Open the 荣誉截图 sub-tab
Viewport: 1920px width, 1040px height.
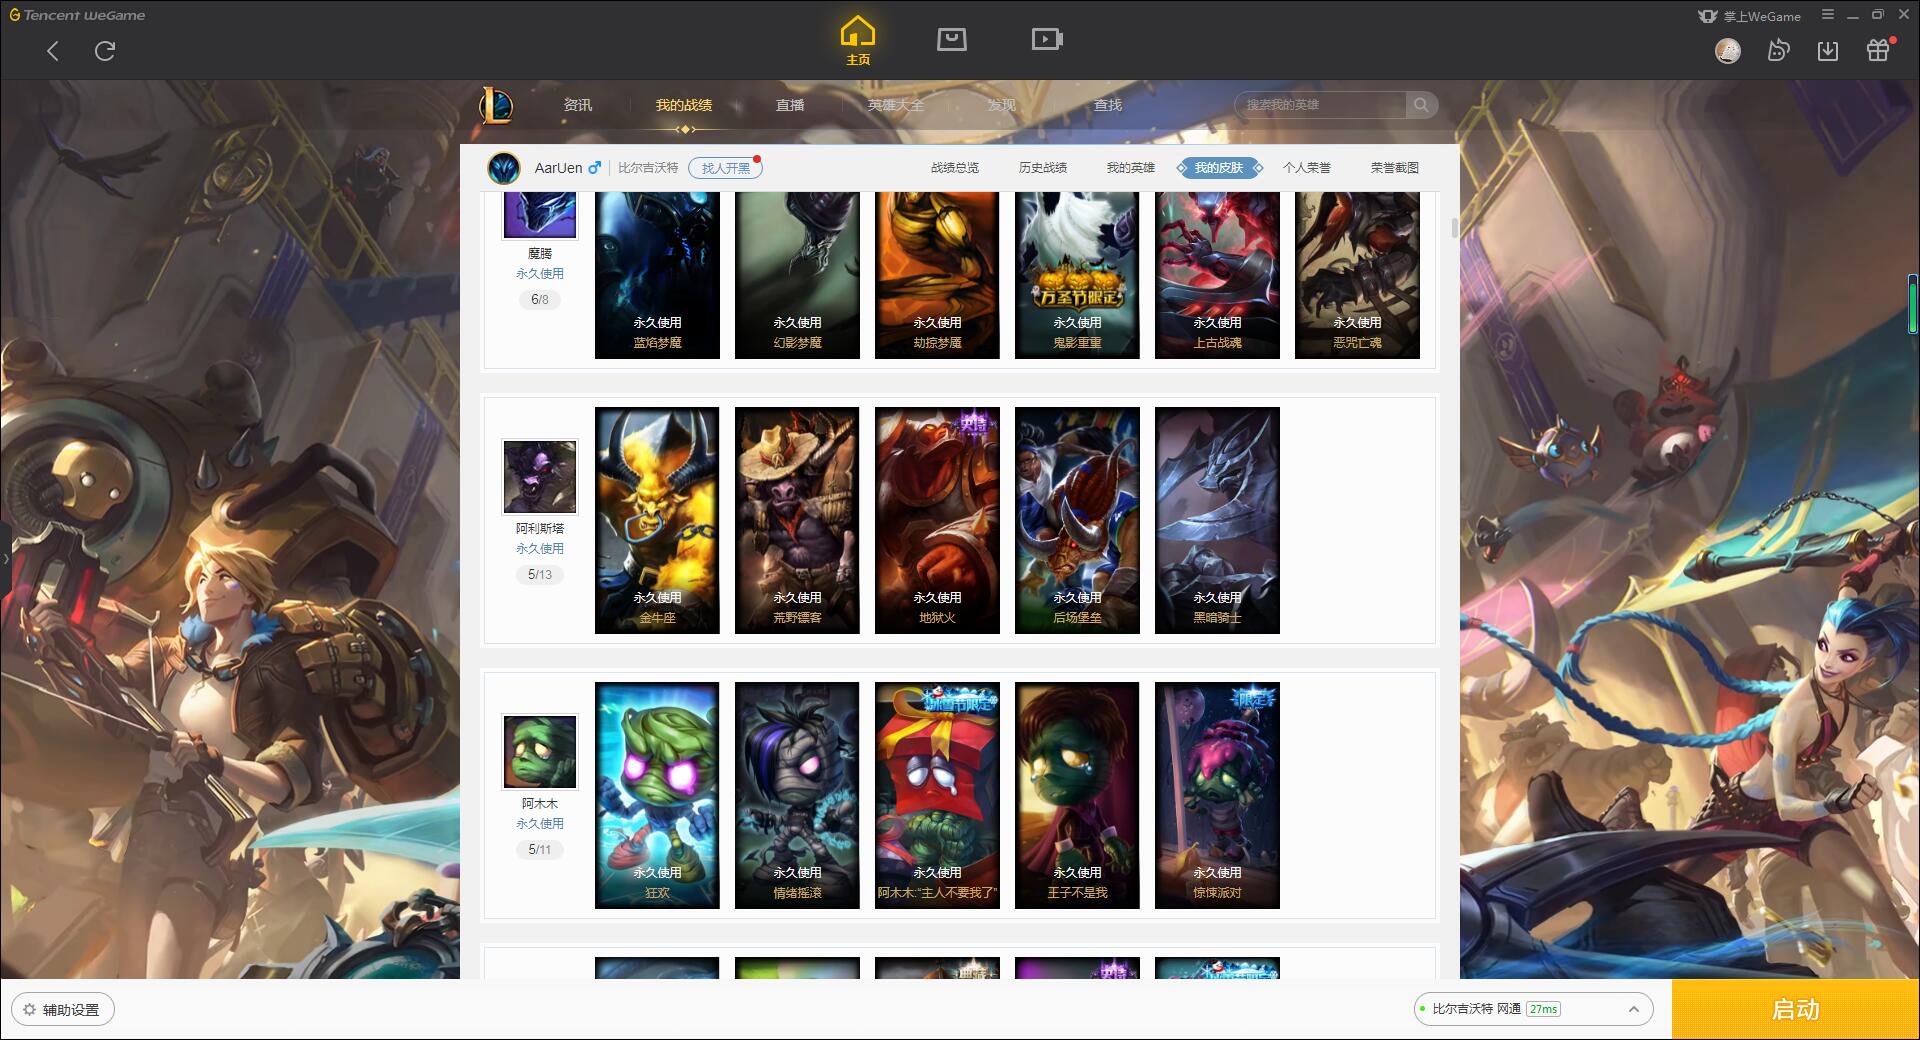pos(1395,168)
